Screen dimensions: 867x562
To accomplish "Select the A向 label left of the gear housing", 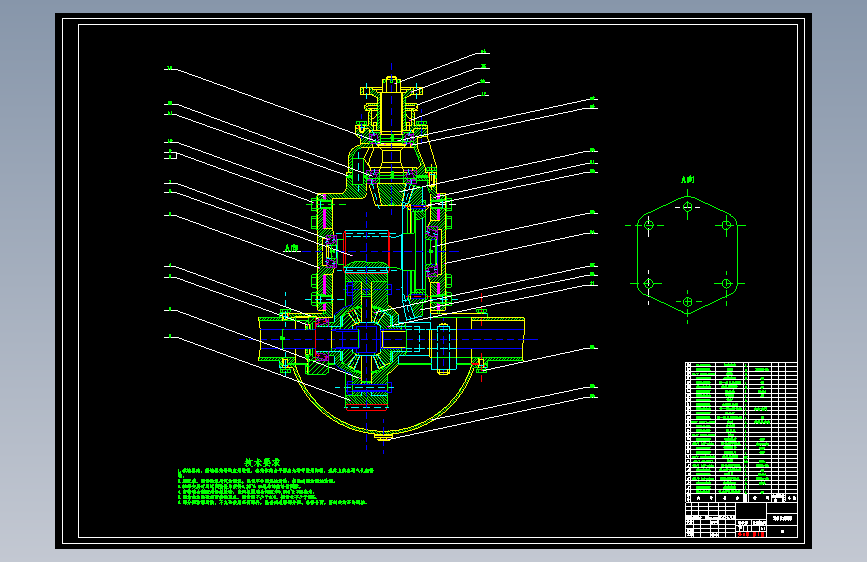I will pos(291,248).
